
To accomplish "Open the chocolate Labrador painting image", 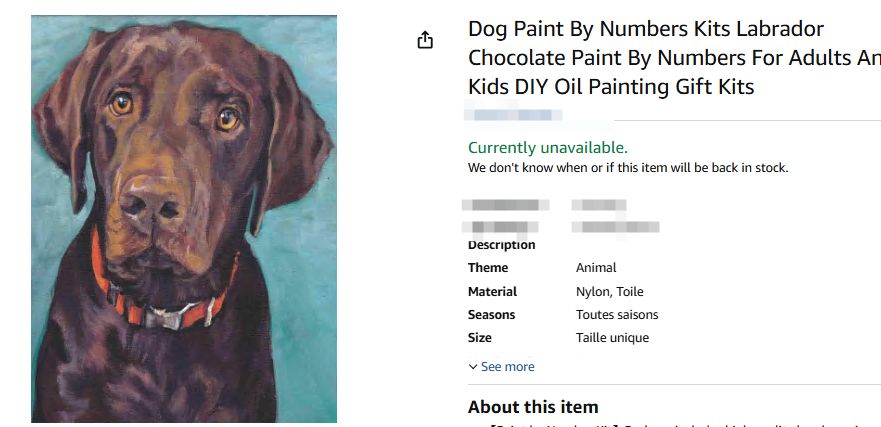I will pyautogui.click(x=184, y=219).
